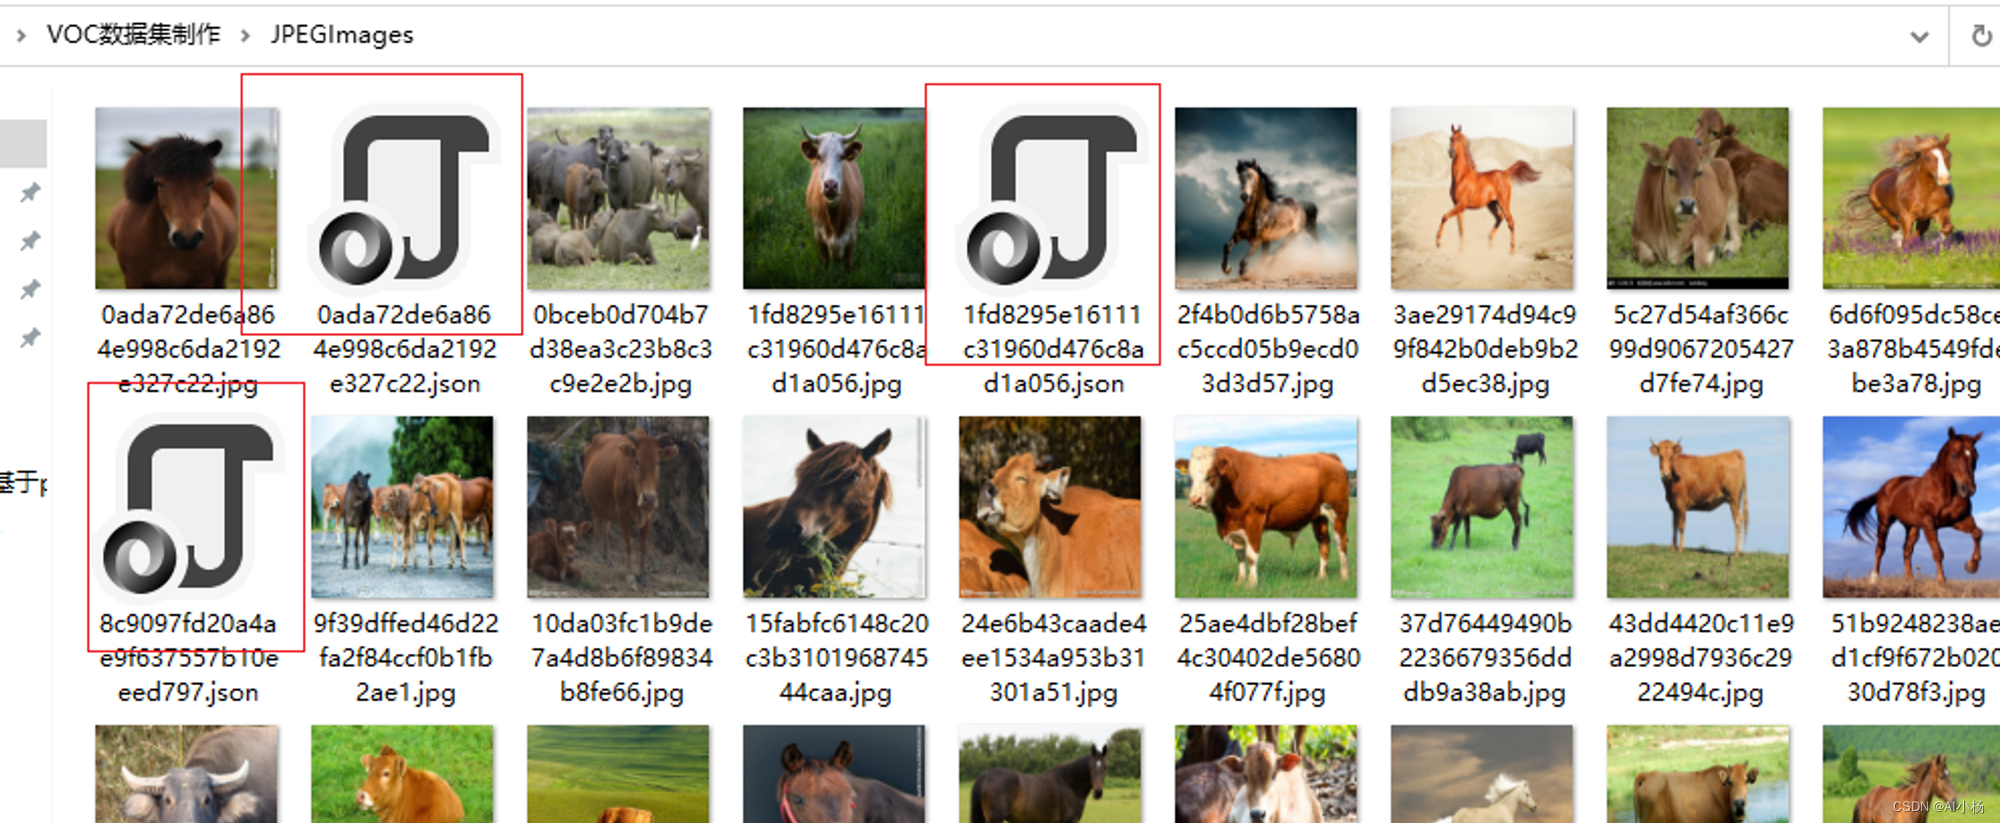The image size is (2000, 823).
Task: Click filename text 30d78f3.jpg
Action: pos(1916,693)
